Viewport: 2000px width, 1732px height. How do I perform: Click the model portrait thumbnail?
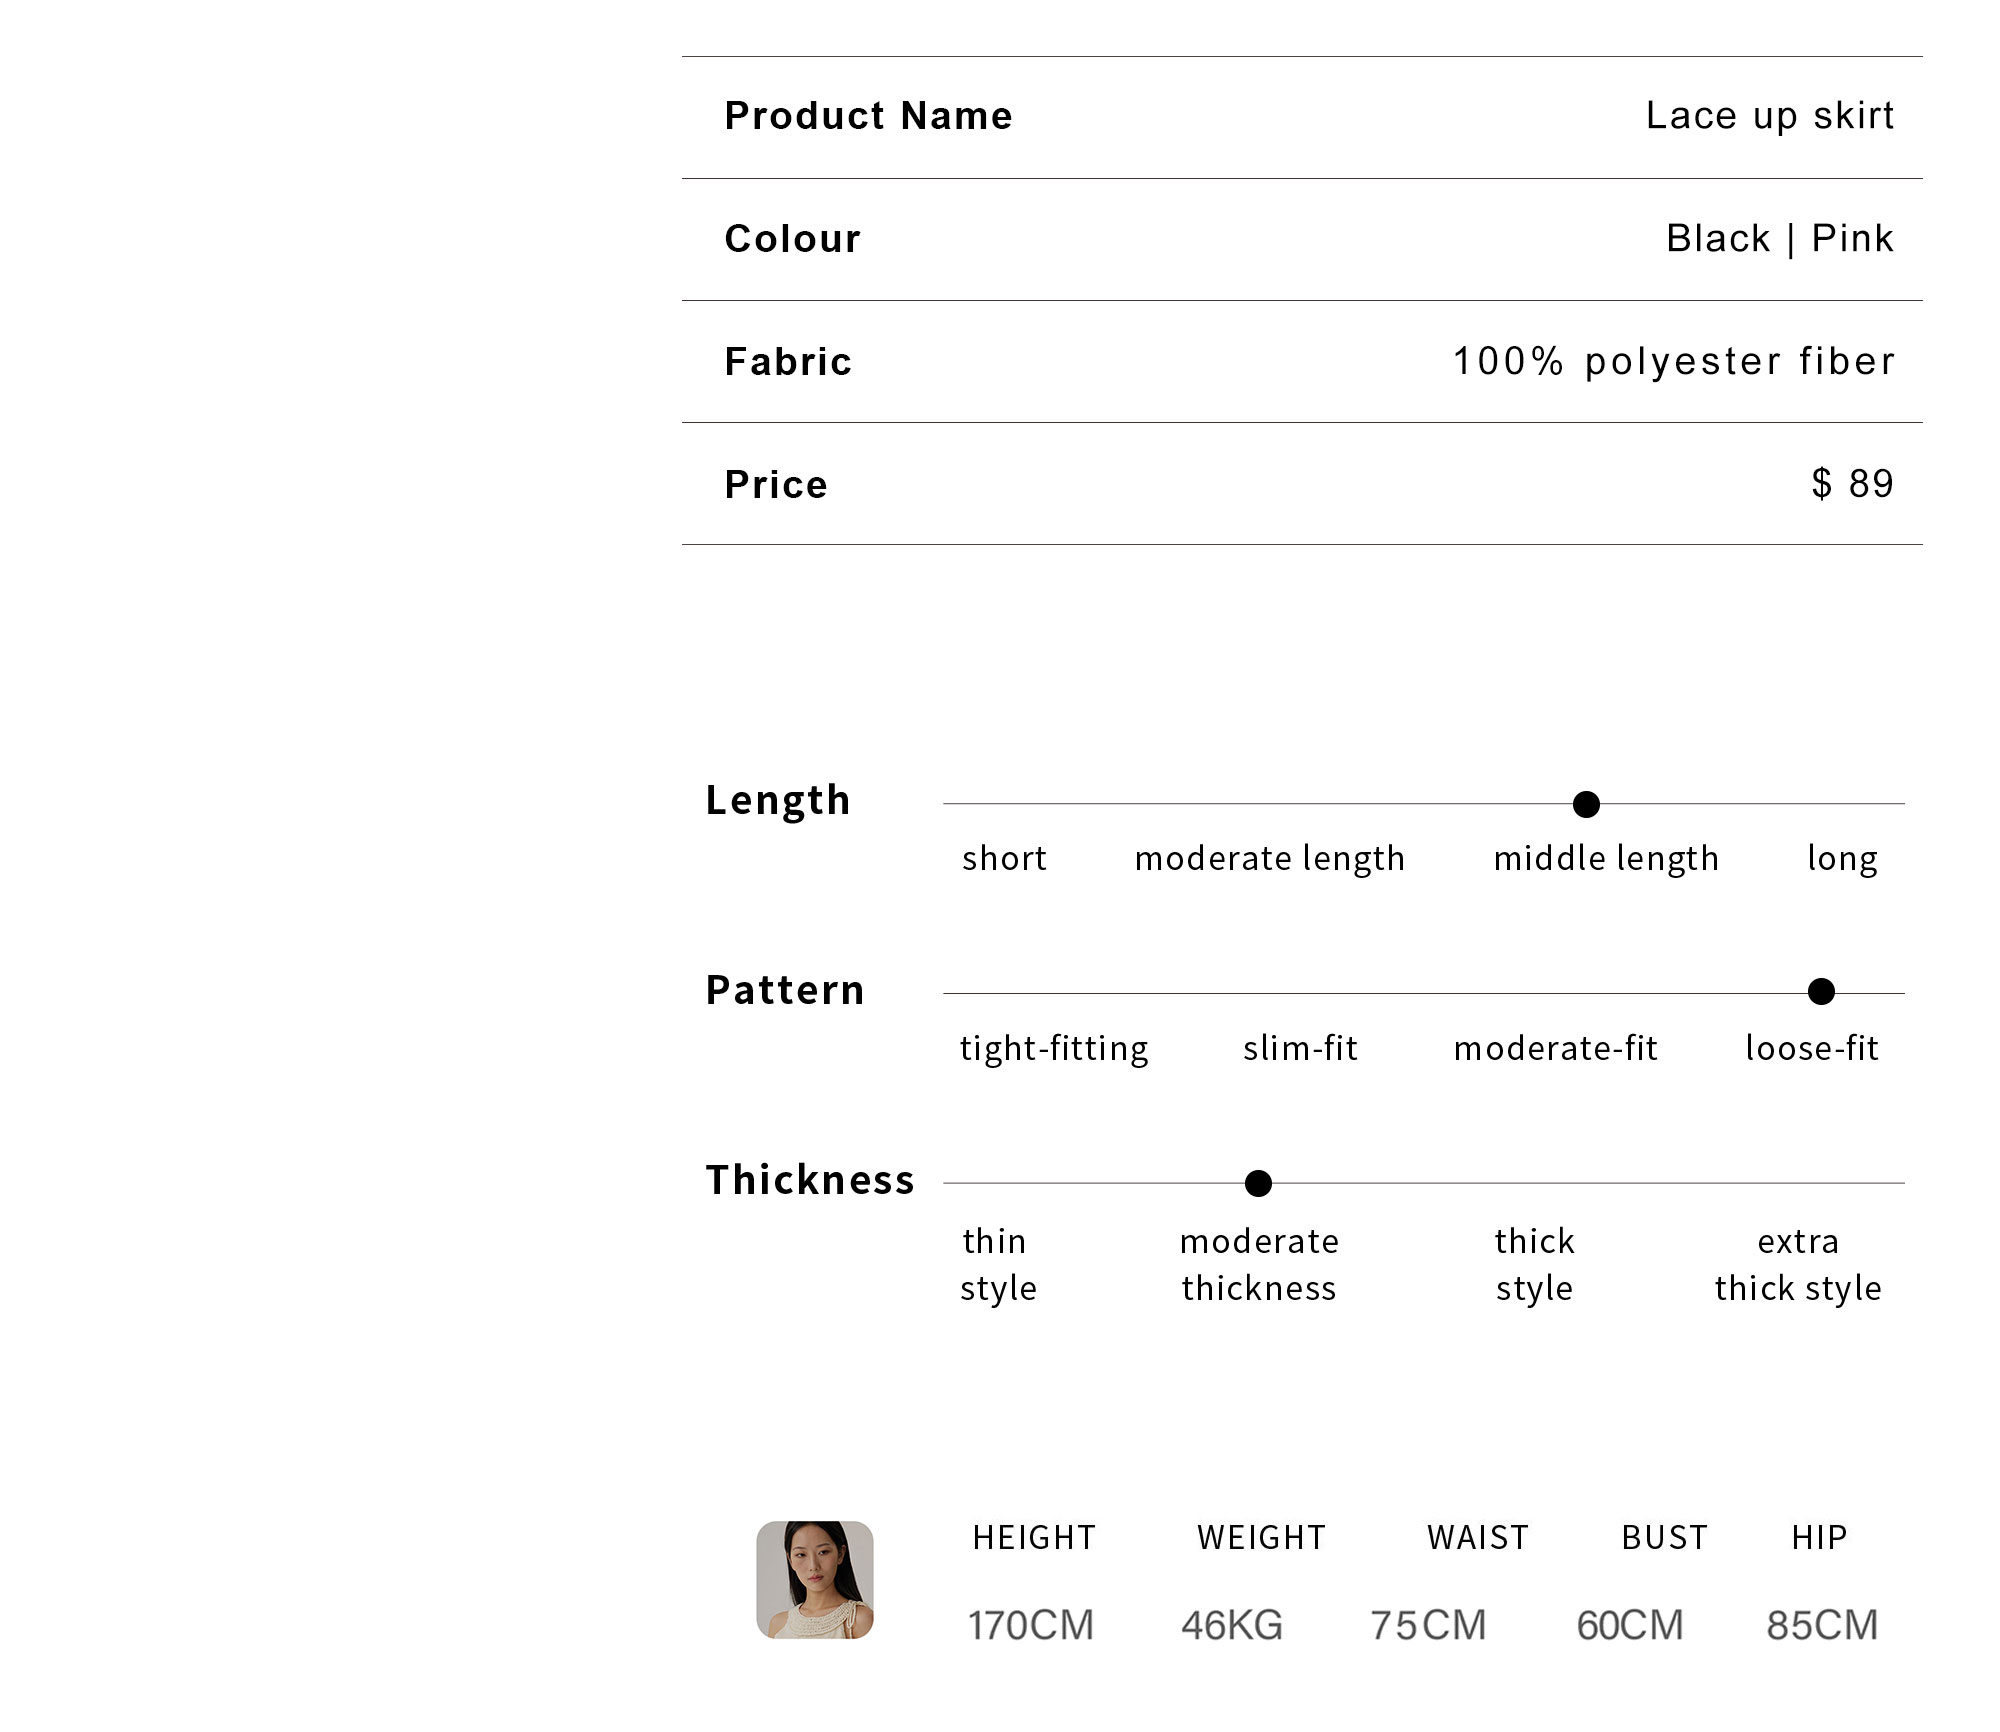click(814, 1579)
